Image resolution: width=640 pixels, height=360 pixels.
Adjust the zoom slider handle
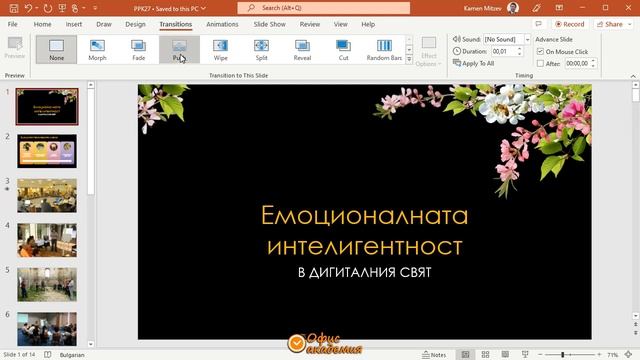click(562, 355)
